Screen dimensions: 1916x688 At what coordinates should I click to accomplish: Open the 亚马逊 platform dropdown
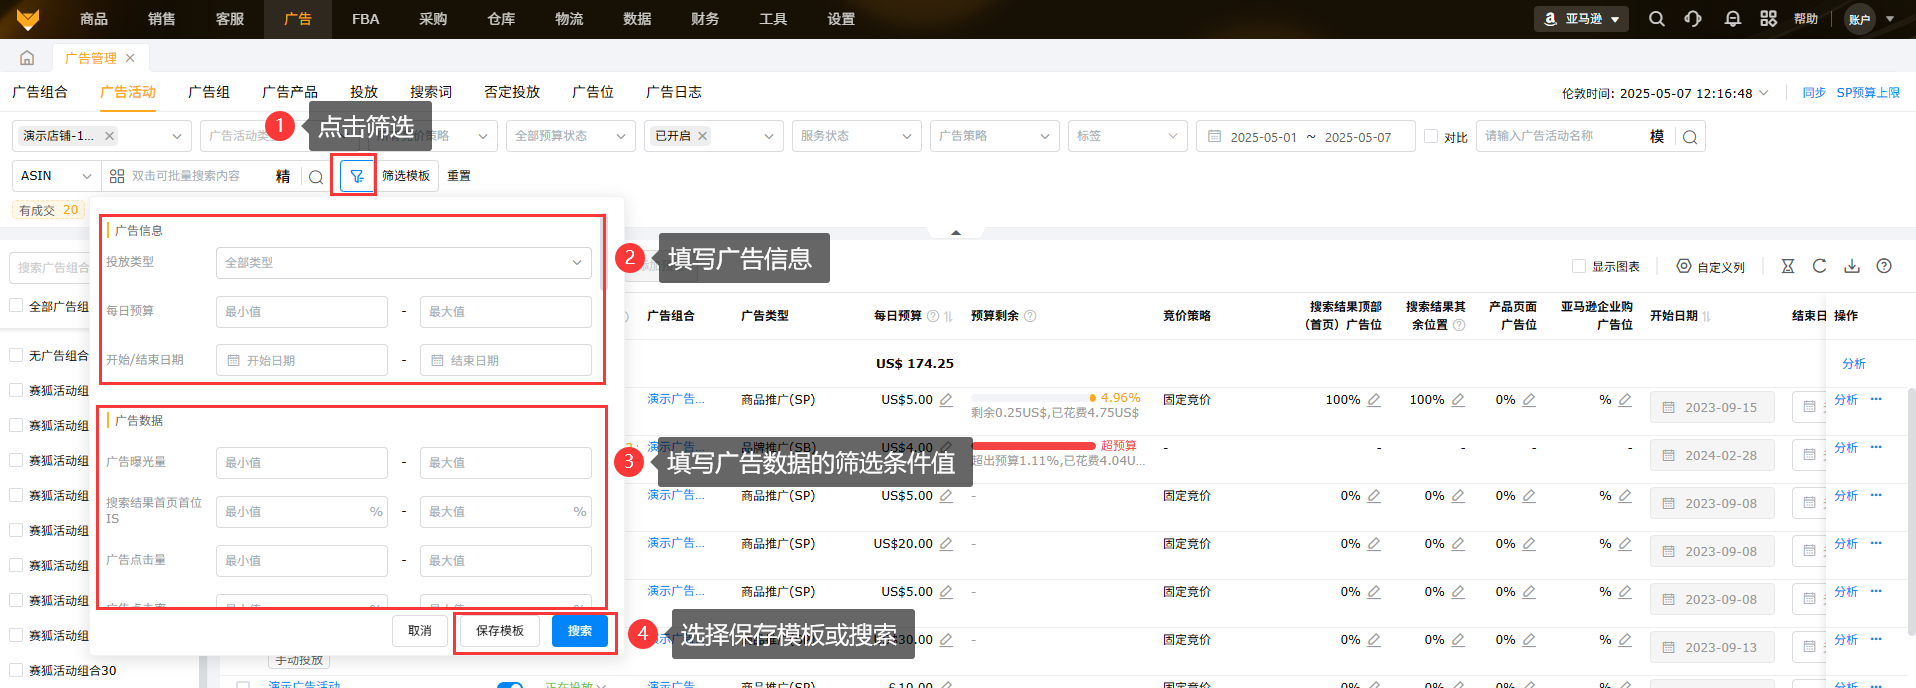[1581, 19]
